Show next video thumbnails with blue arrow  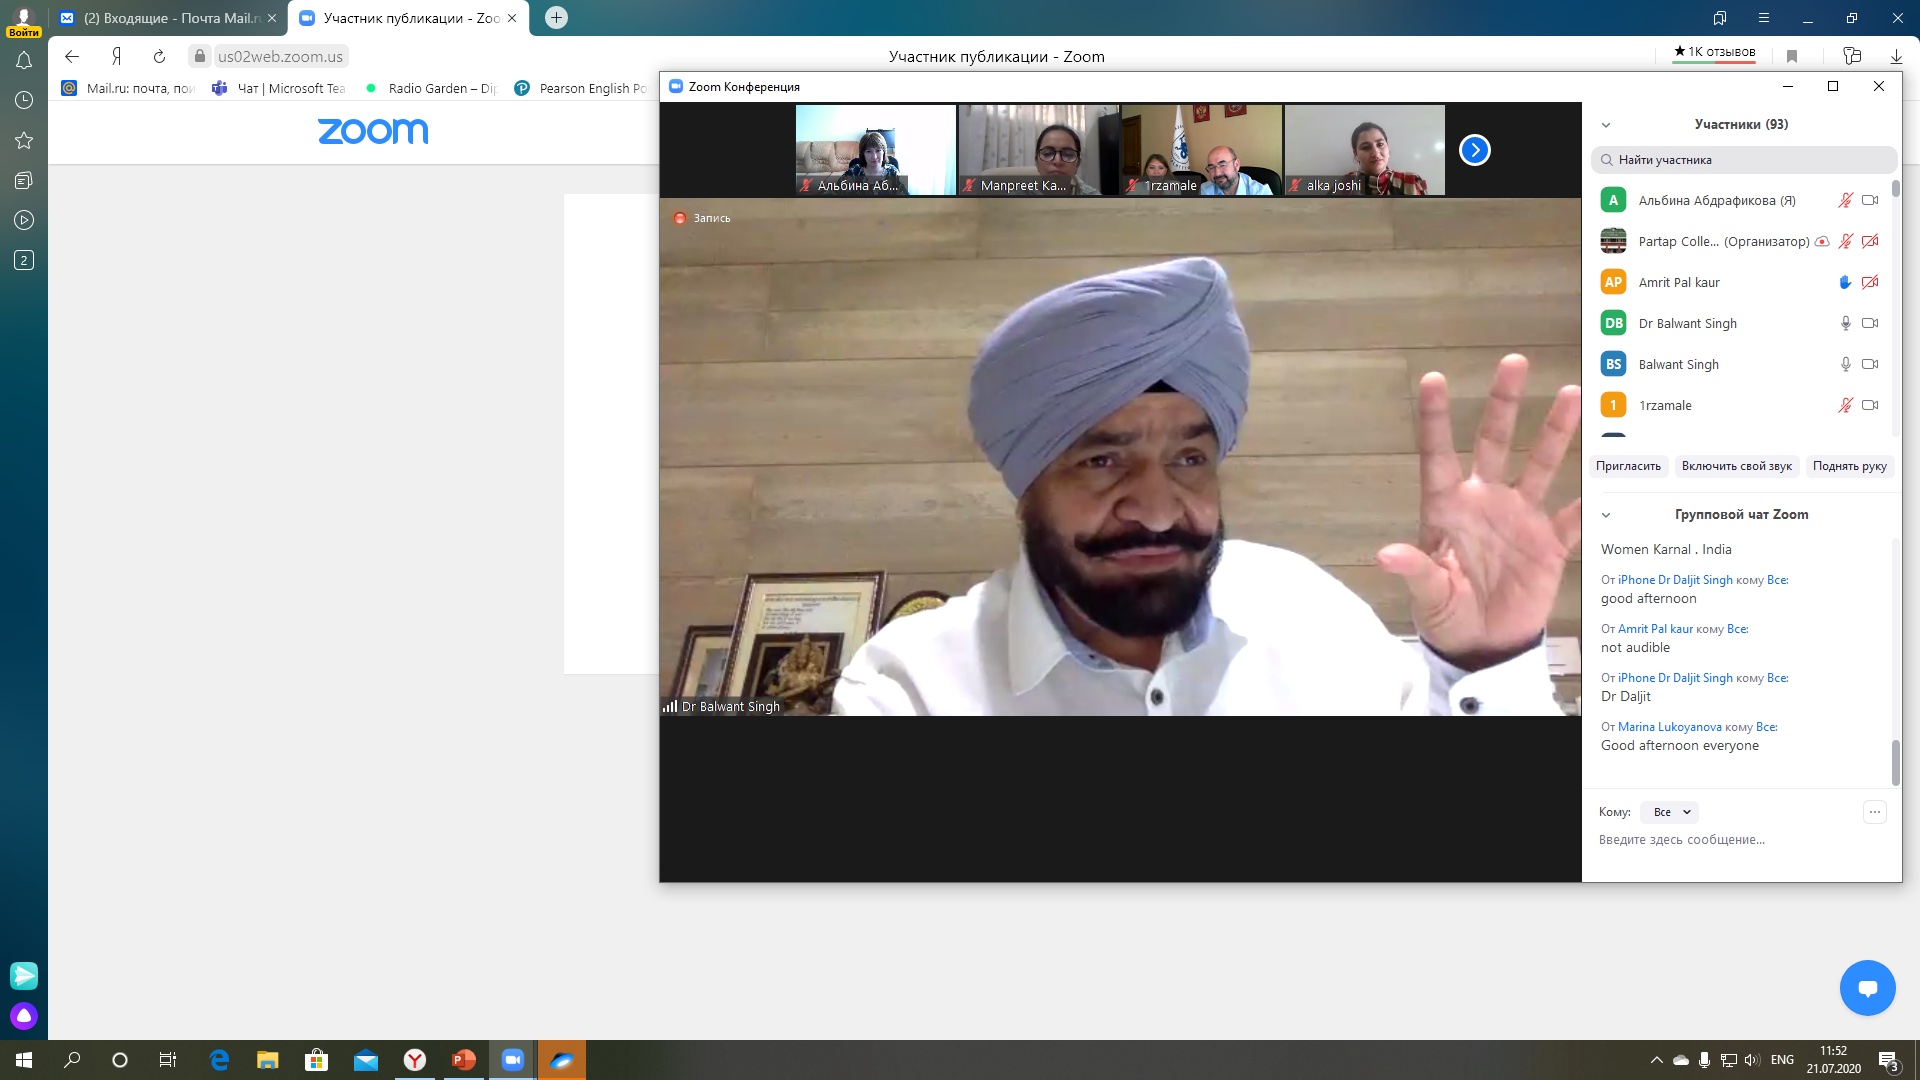pyautogui.click(x=1474, y=150)
